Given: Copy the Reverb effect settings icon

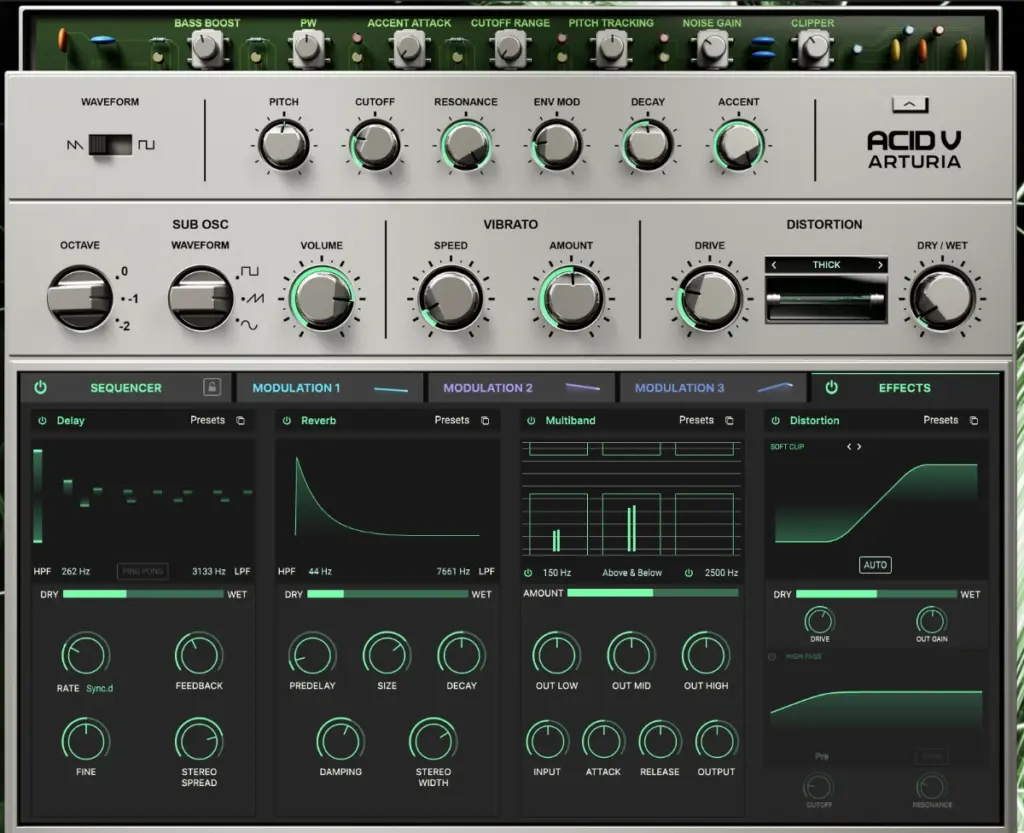Looking at the screenshot, I should [485, 420].
